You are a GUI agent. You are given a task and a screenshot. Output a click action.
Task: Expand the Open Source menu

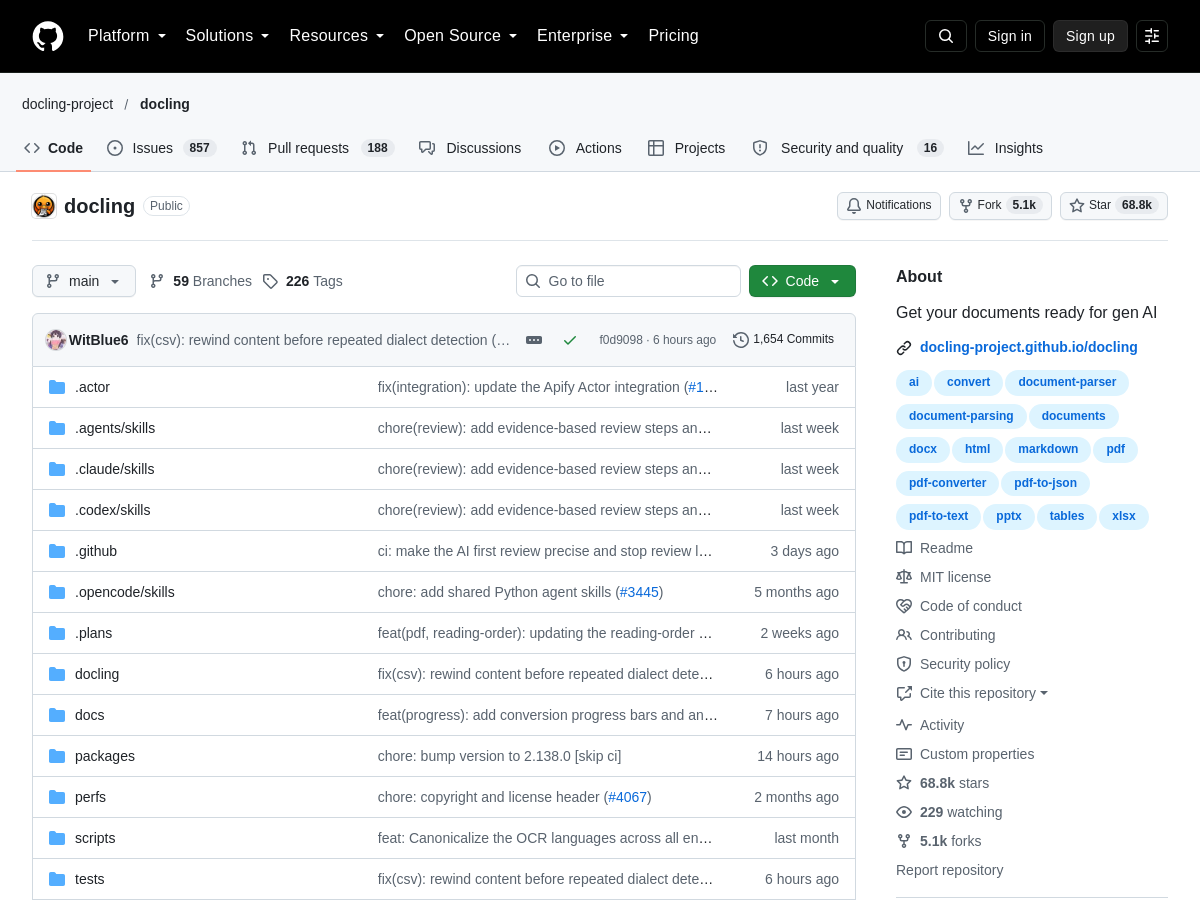click(x=460, y=36)
